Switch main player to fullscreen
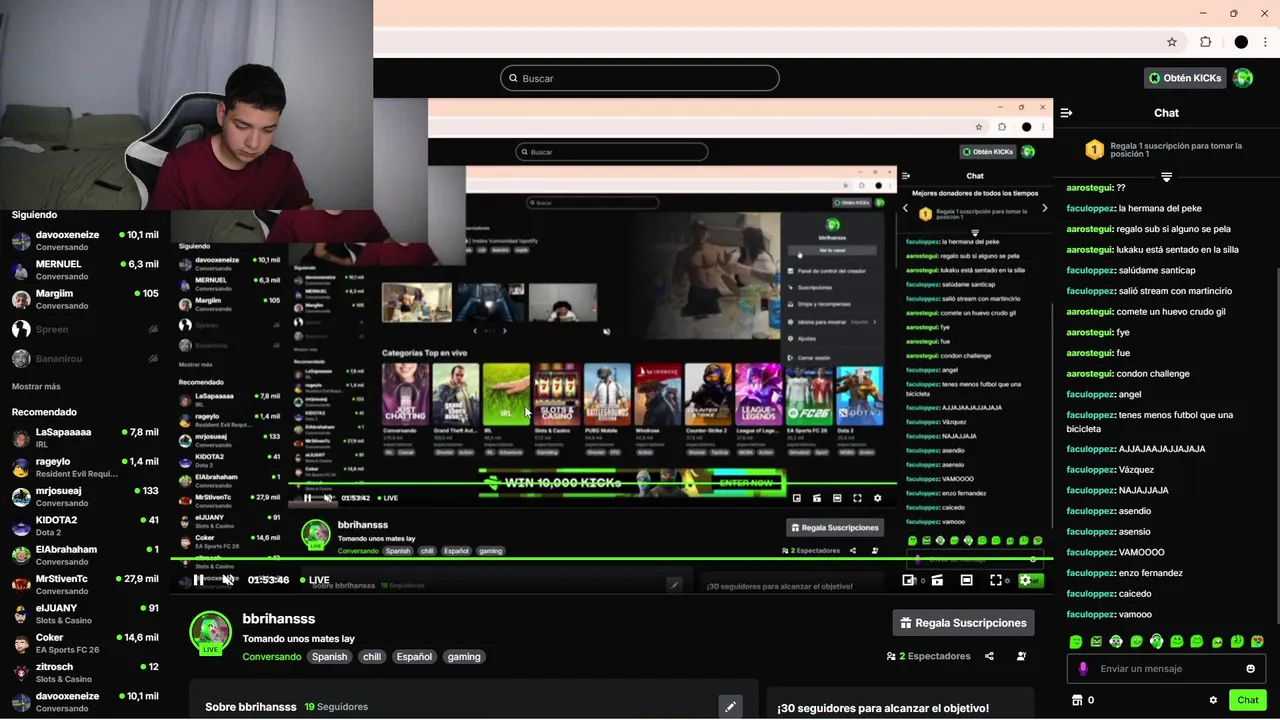Image resolution: width=1280 pixels, height=720 pixels. [996, 580]
